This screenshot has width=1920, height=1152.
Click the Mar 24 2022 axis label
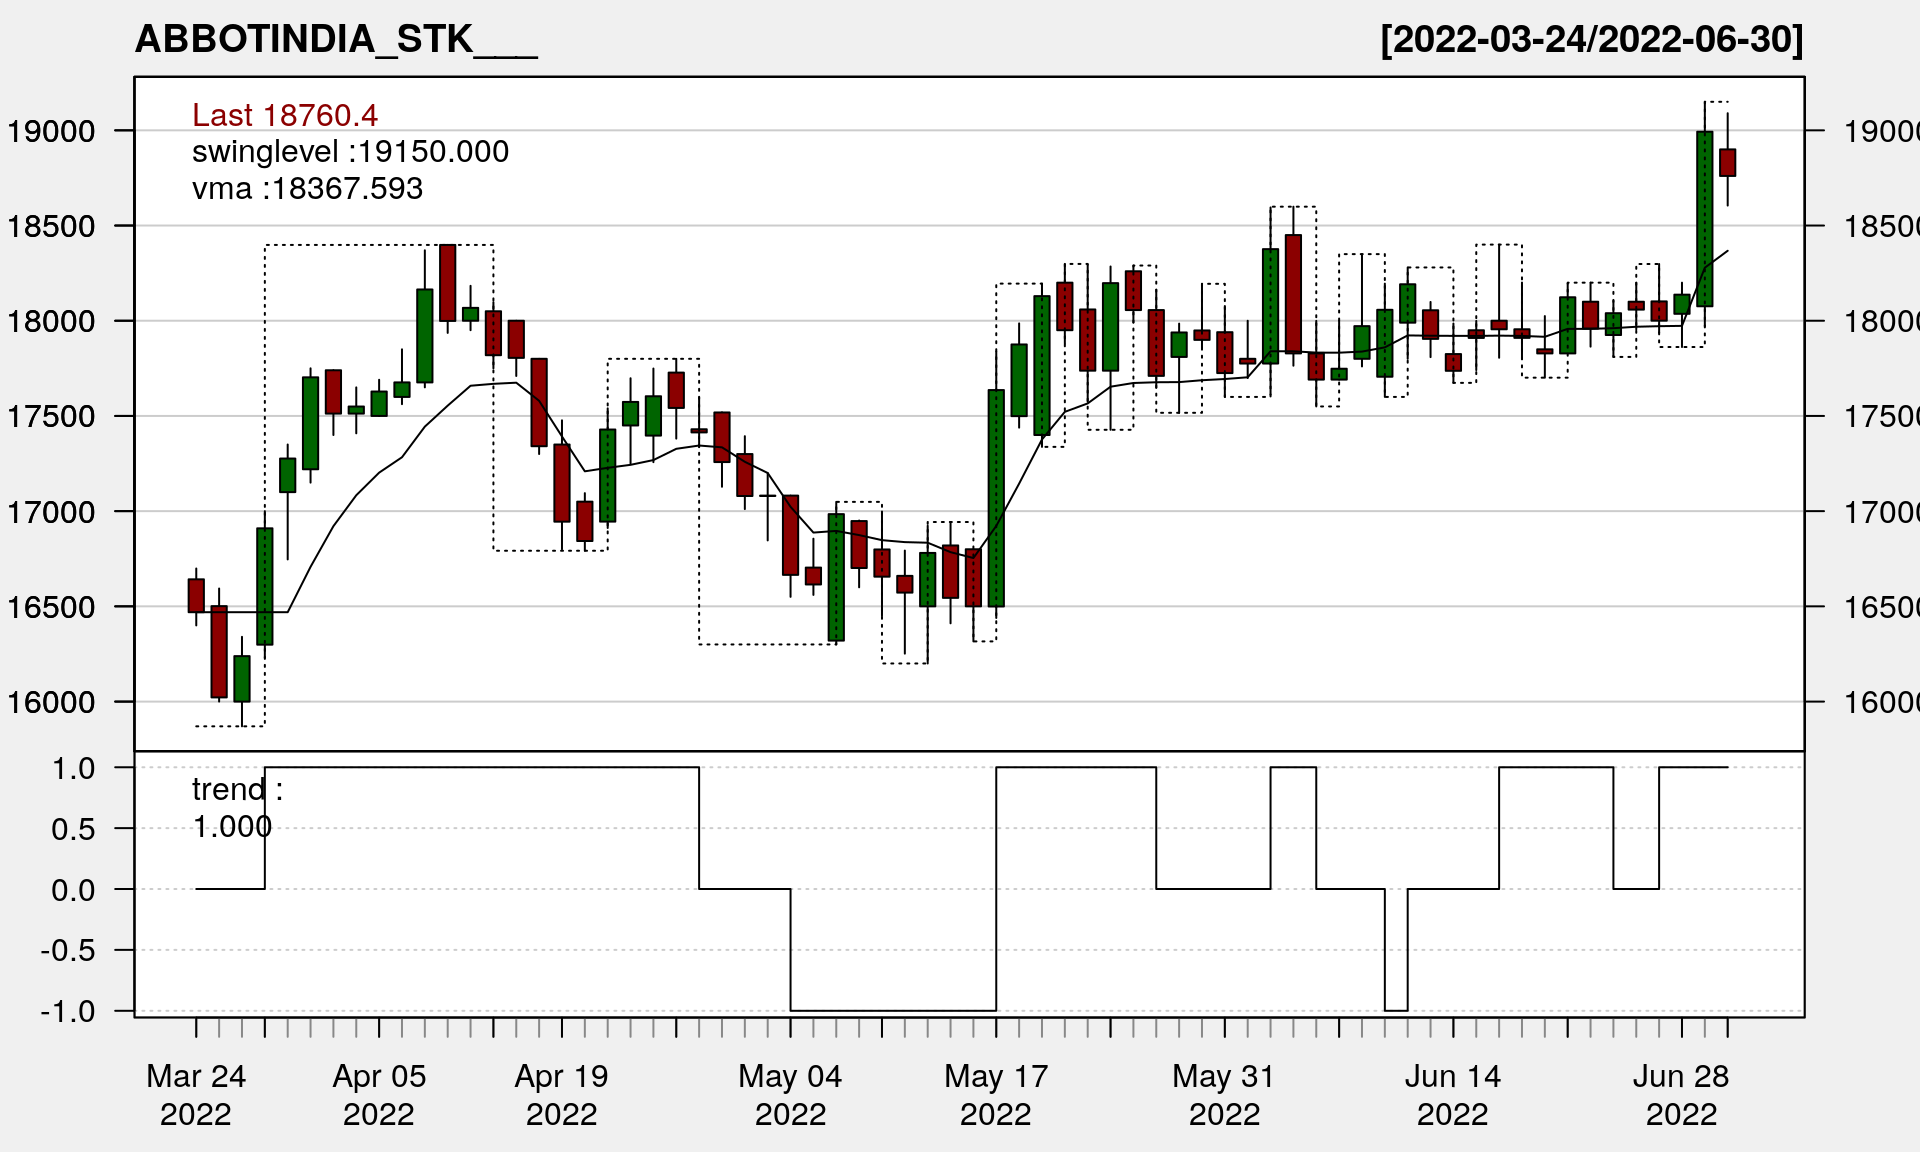coord(196,1094)
